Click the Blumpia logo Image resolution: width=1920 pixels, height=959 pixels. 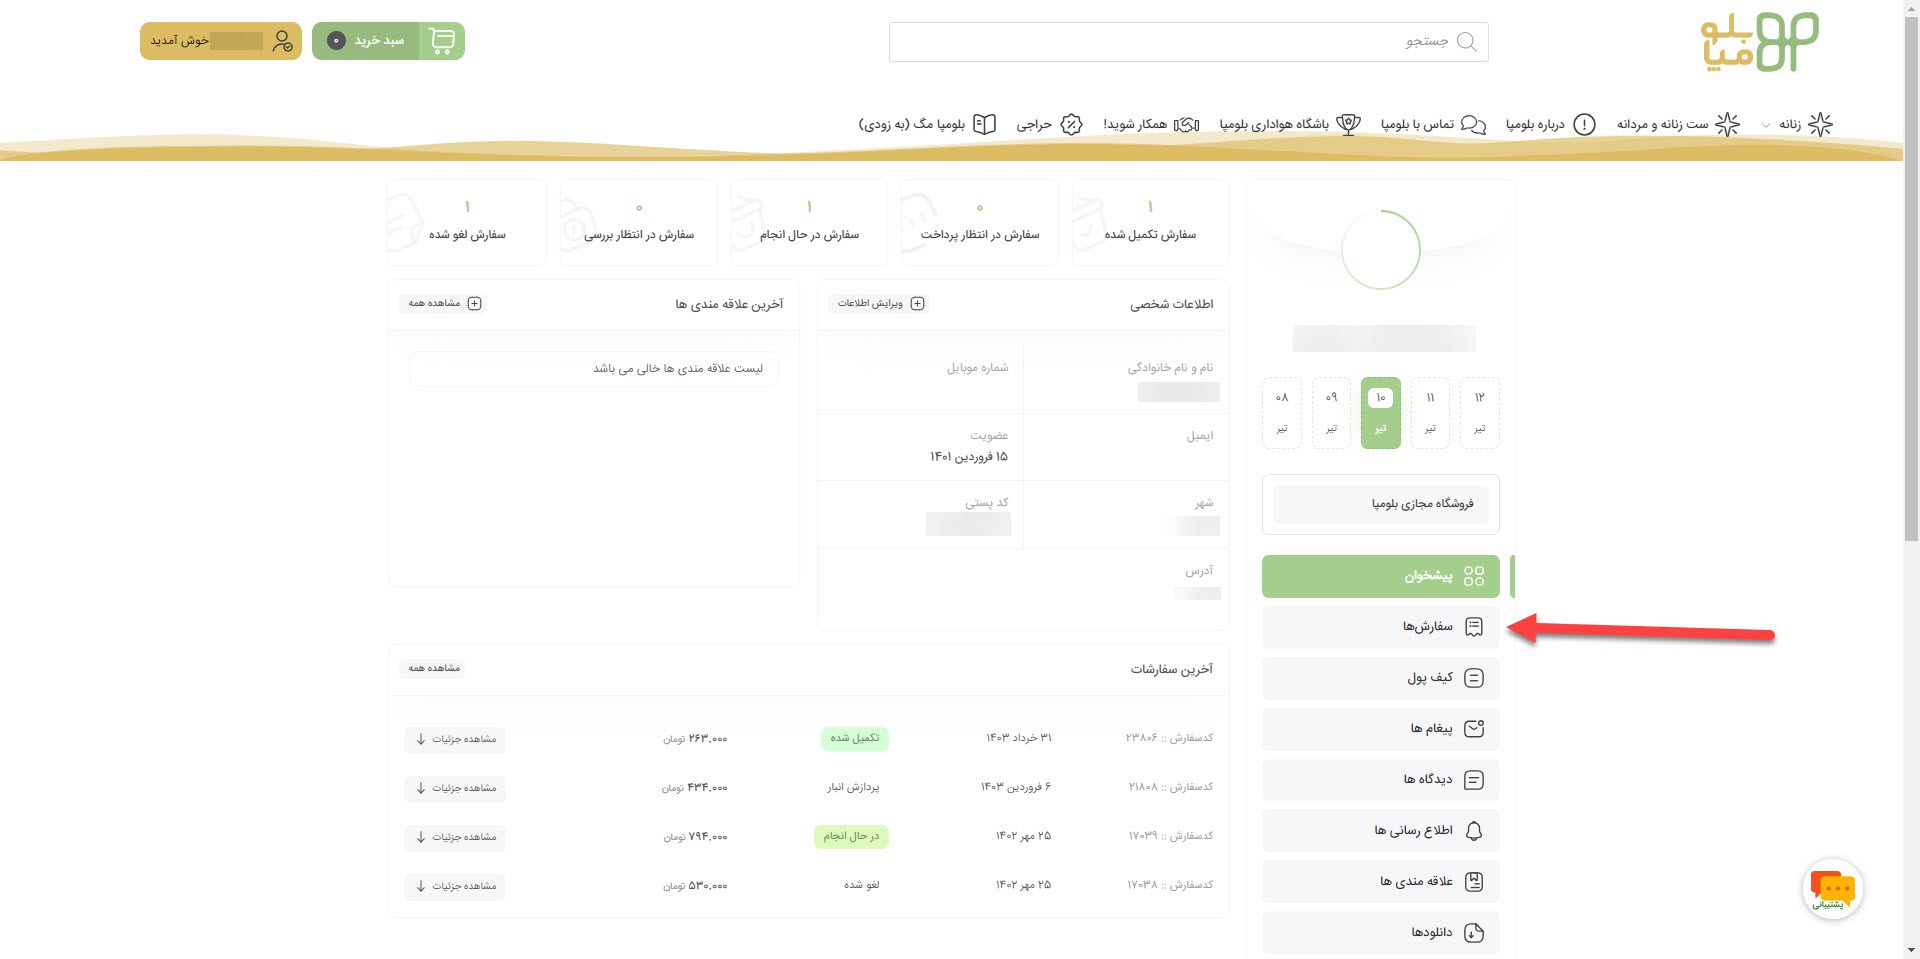1759,42
